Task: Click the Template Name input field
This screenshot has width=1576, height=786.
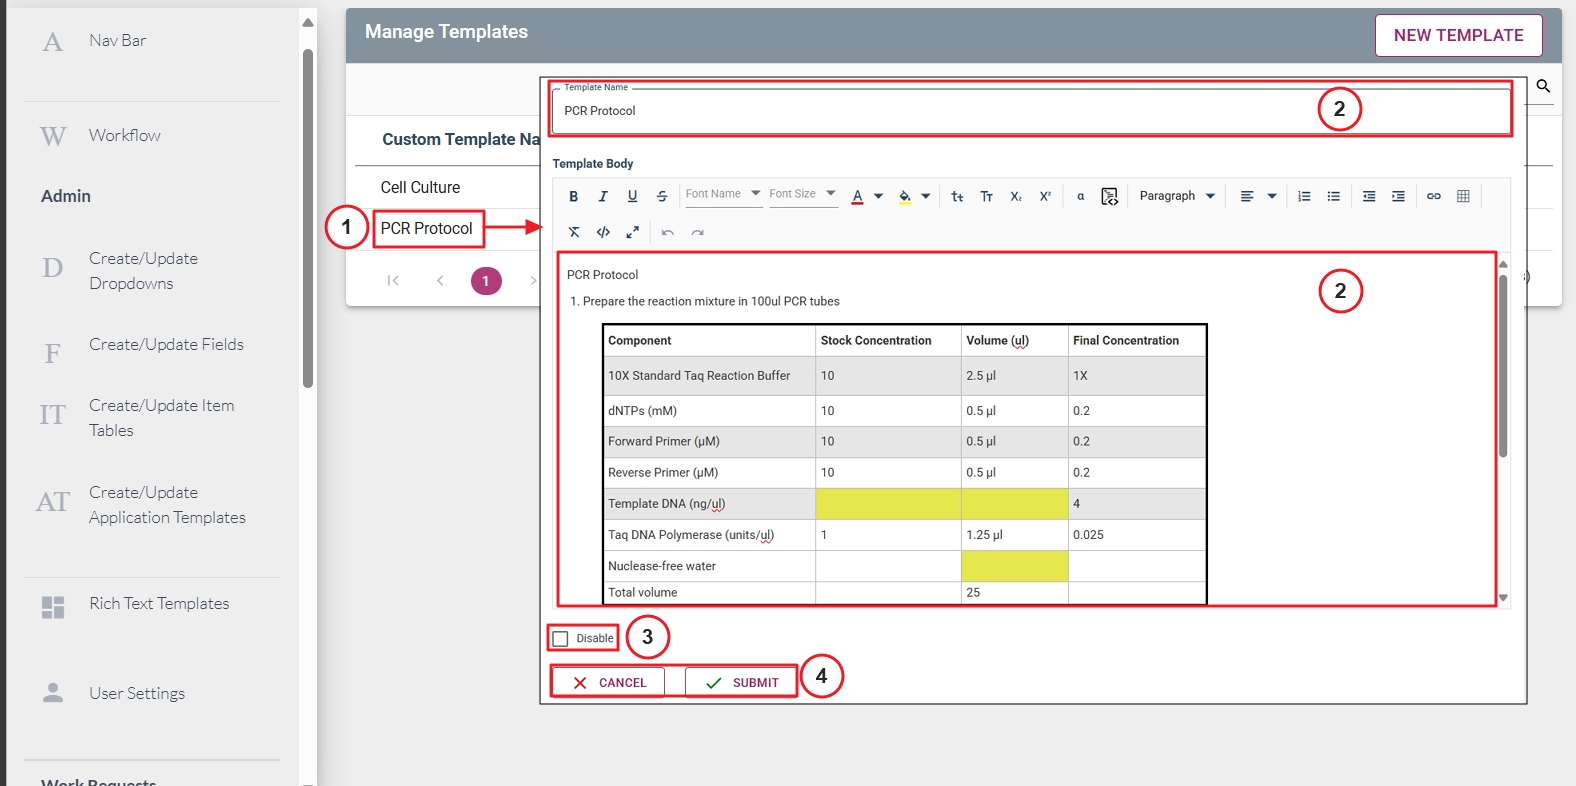Action: tap(930, 111)
